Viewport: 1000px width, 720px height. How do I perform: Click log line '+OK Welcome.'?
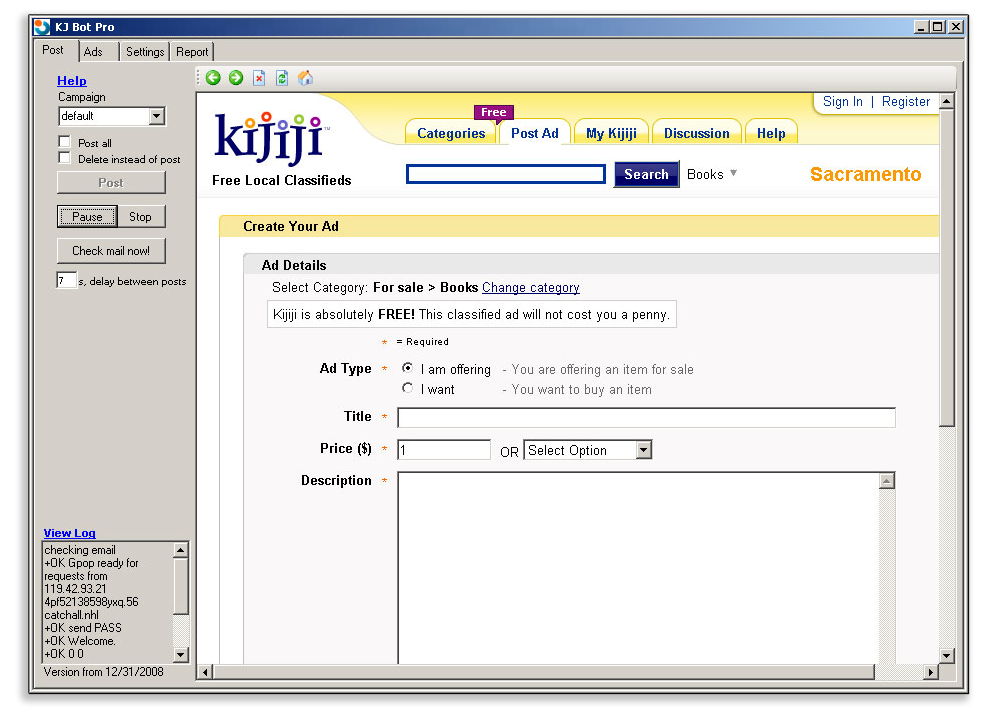point(80,641)
